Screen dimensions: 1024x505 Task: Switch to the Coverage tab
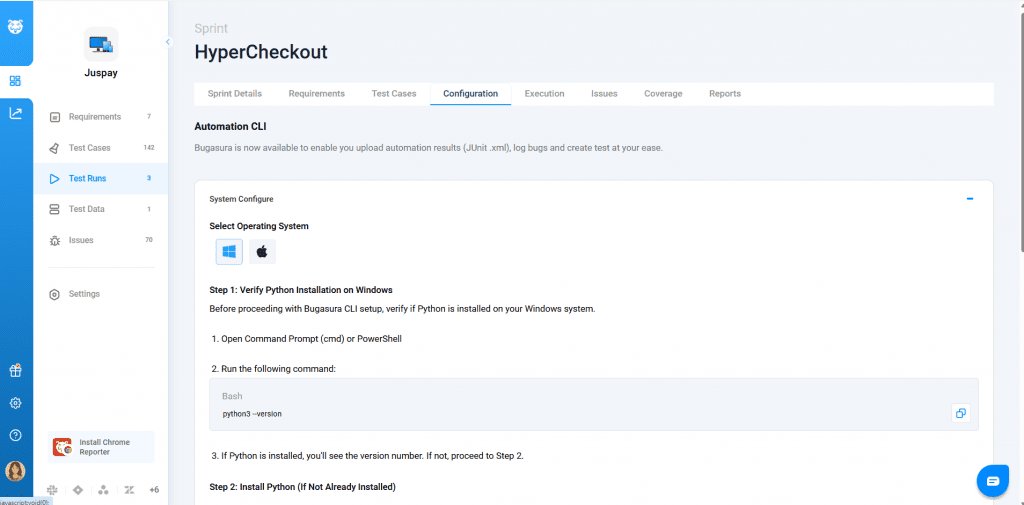[663, 93]
